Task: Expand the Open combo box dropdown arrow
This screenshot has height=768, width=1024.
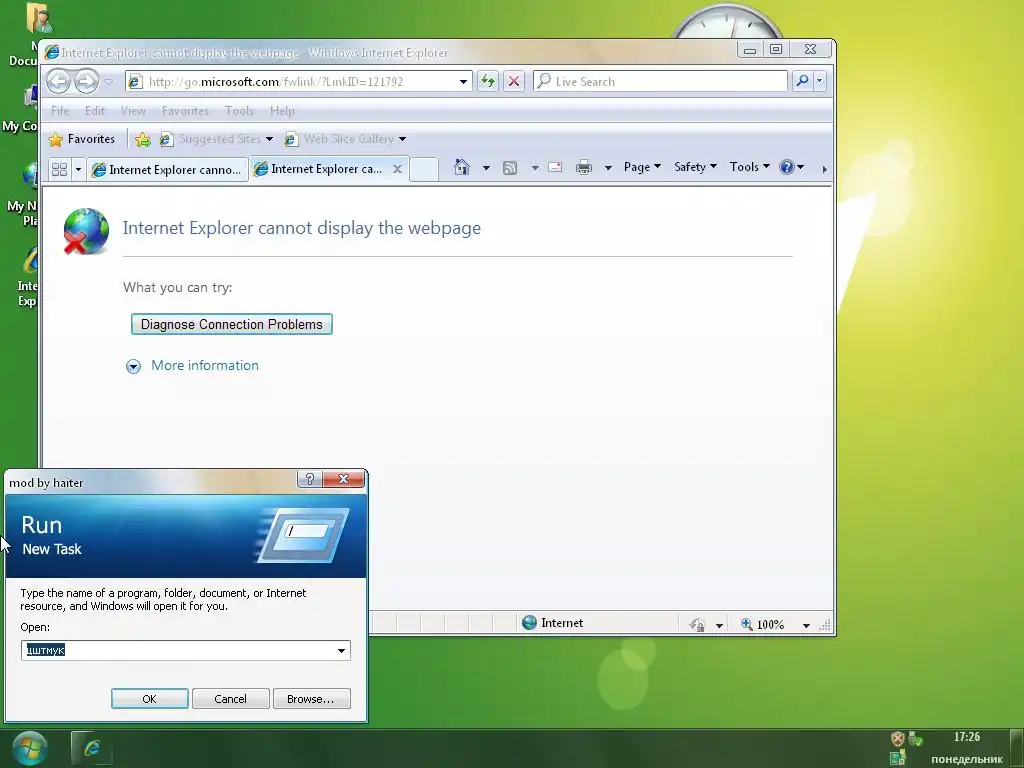Action: (342, 650)
